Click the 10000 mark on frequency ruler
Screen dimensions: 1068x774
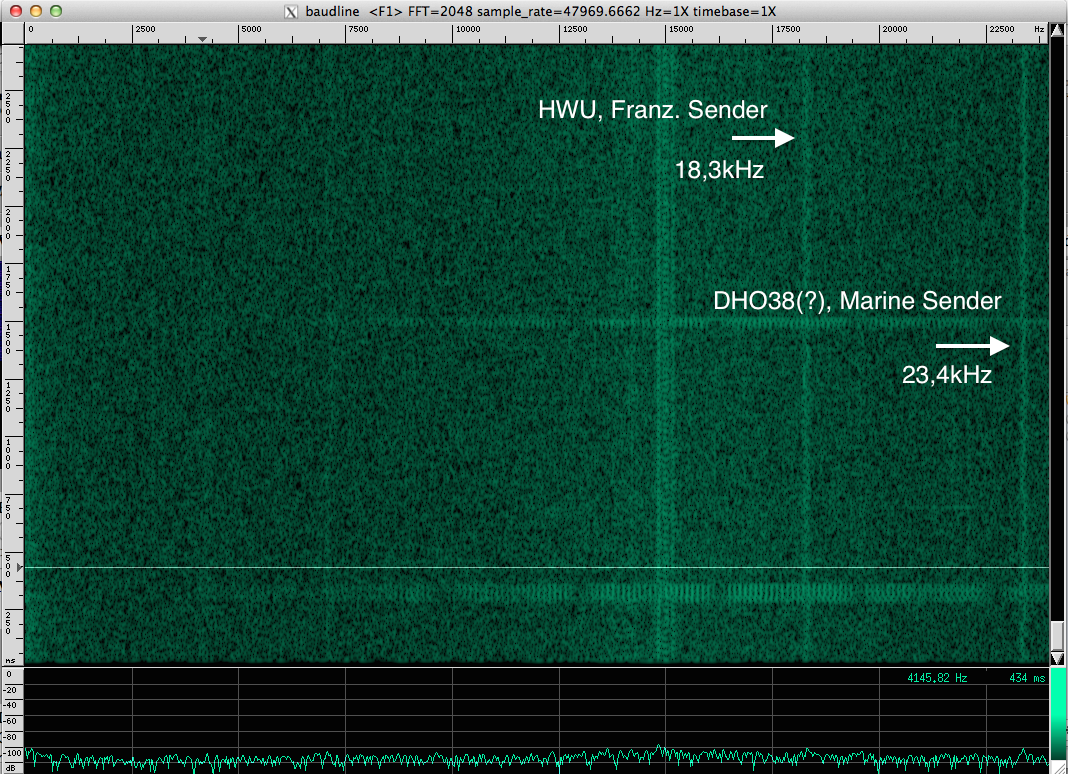(x=466, y=30)
